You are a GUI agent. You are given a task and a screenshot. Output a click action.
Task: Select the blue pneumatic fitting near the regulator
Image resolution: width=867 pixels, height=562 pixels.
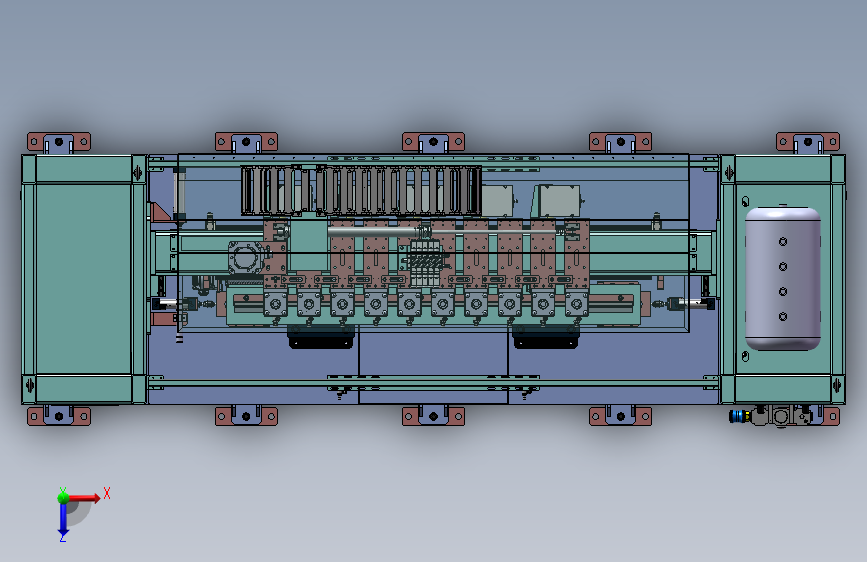pyautogui.click(x=739, y=416)
